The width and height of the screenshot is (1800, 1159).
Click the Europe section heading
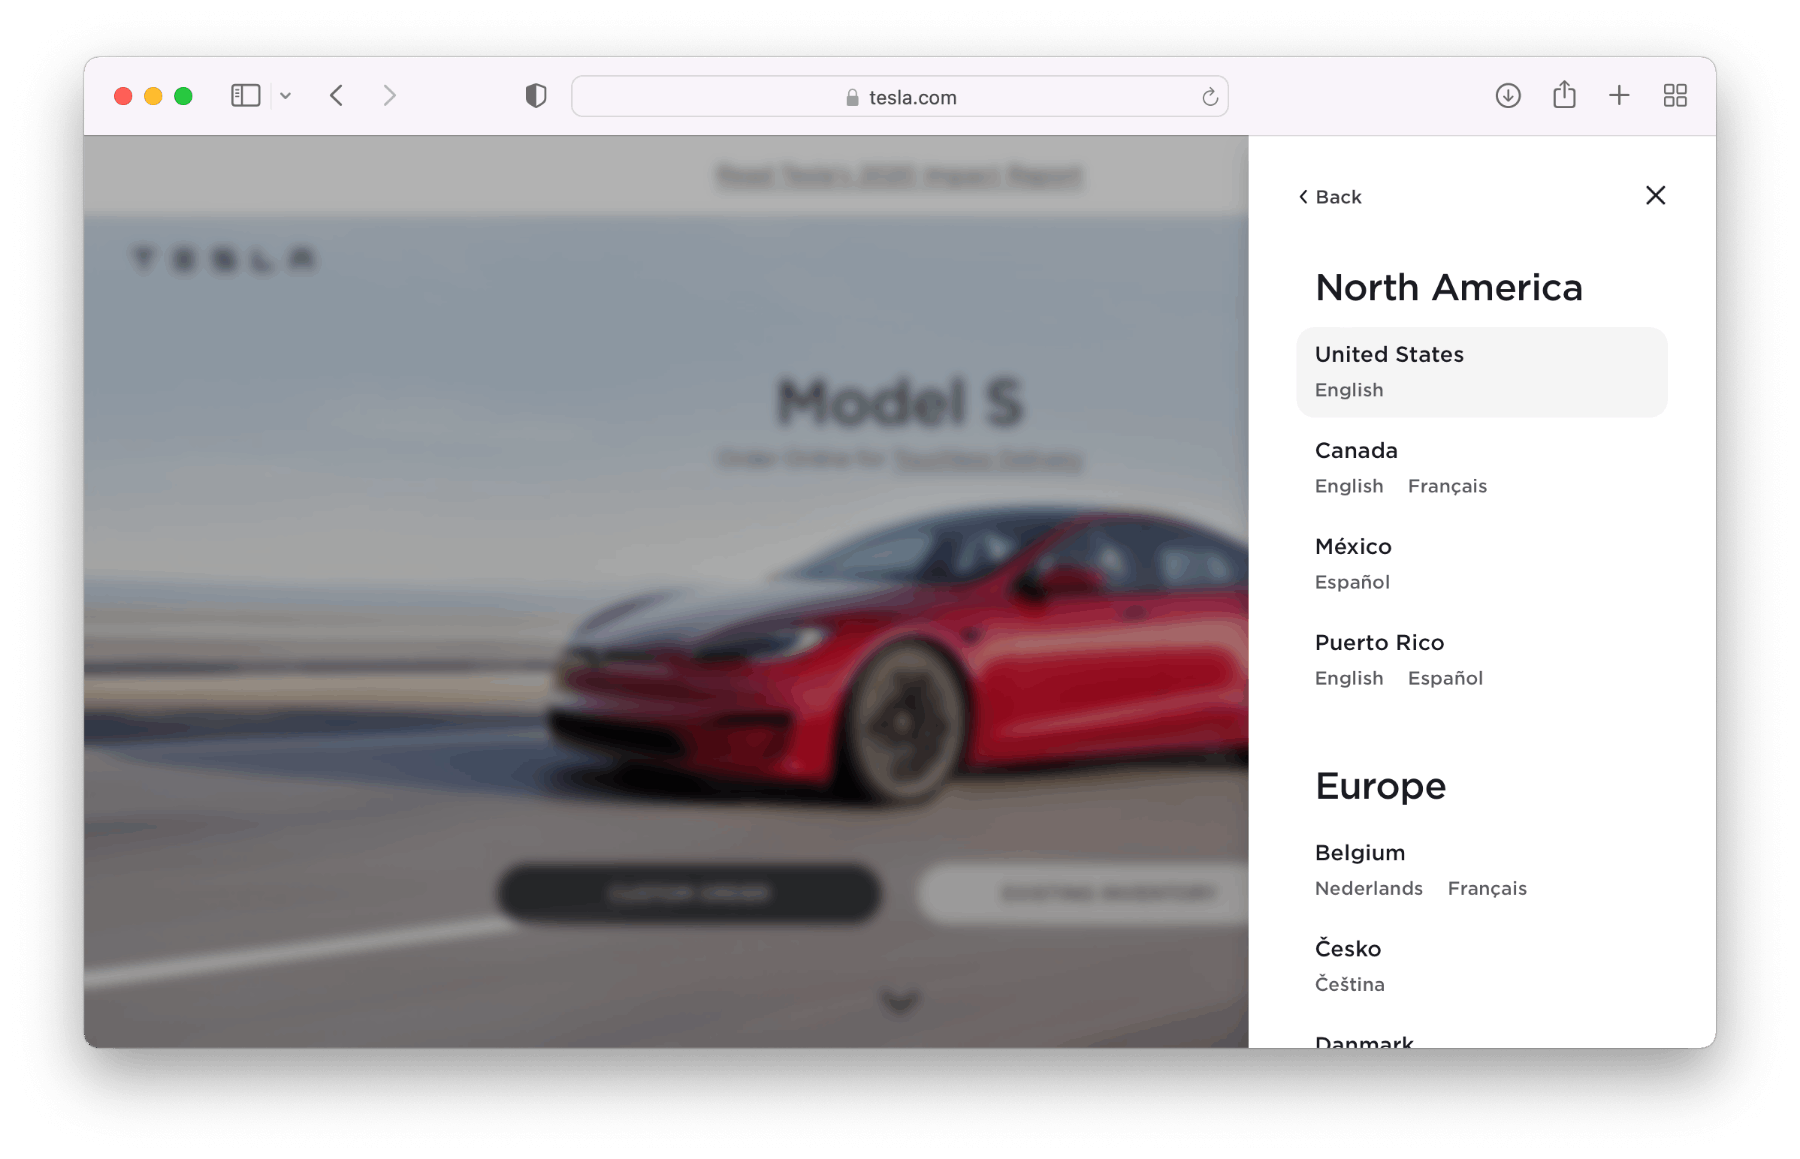1380,786
